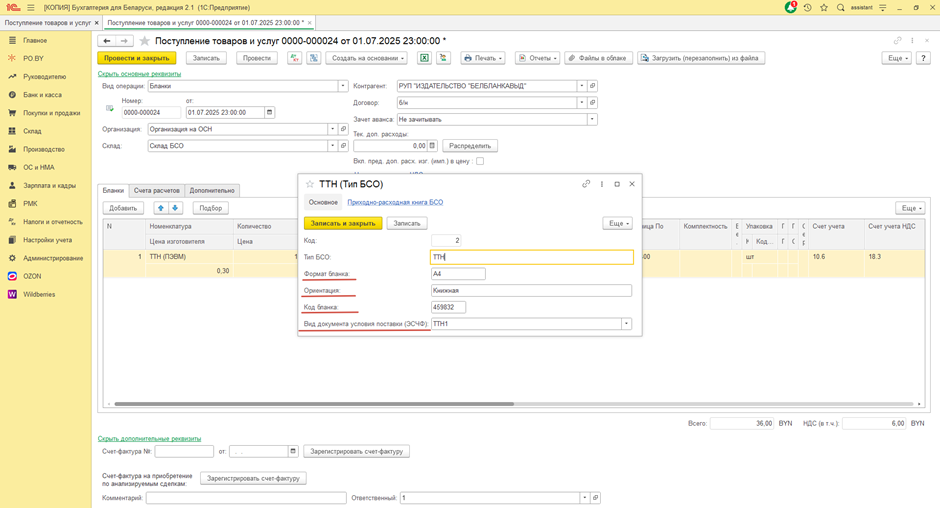
Task: Click Распределить button
Action: [x=470, y=146]
